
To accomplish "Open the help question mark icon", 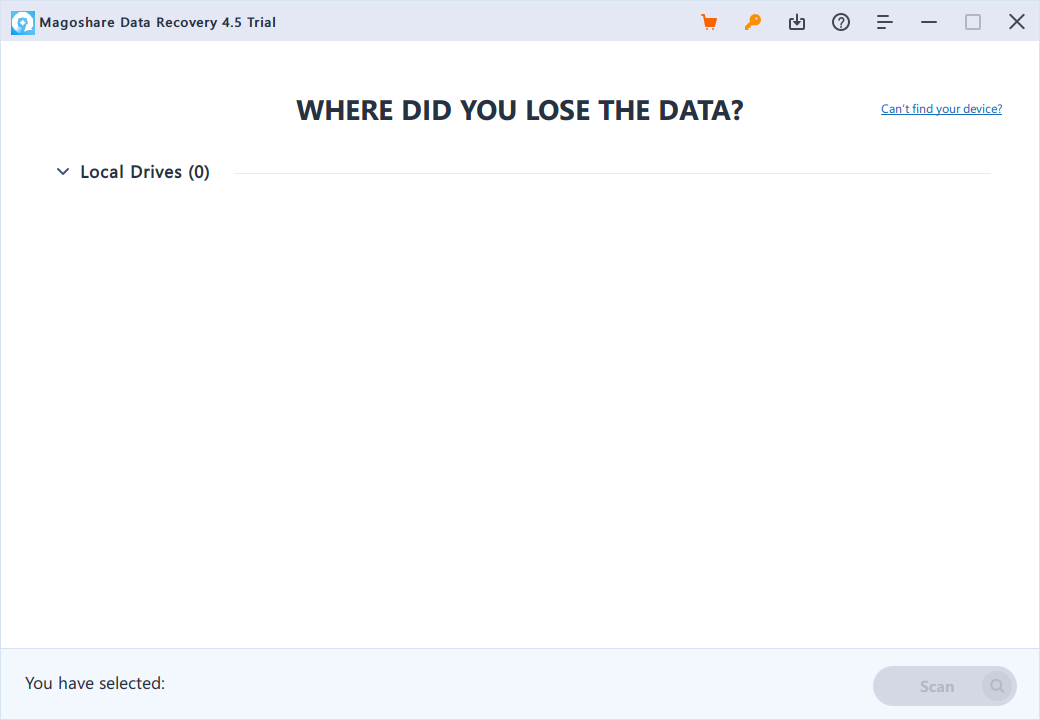I will [840, 22].
